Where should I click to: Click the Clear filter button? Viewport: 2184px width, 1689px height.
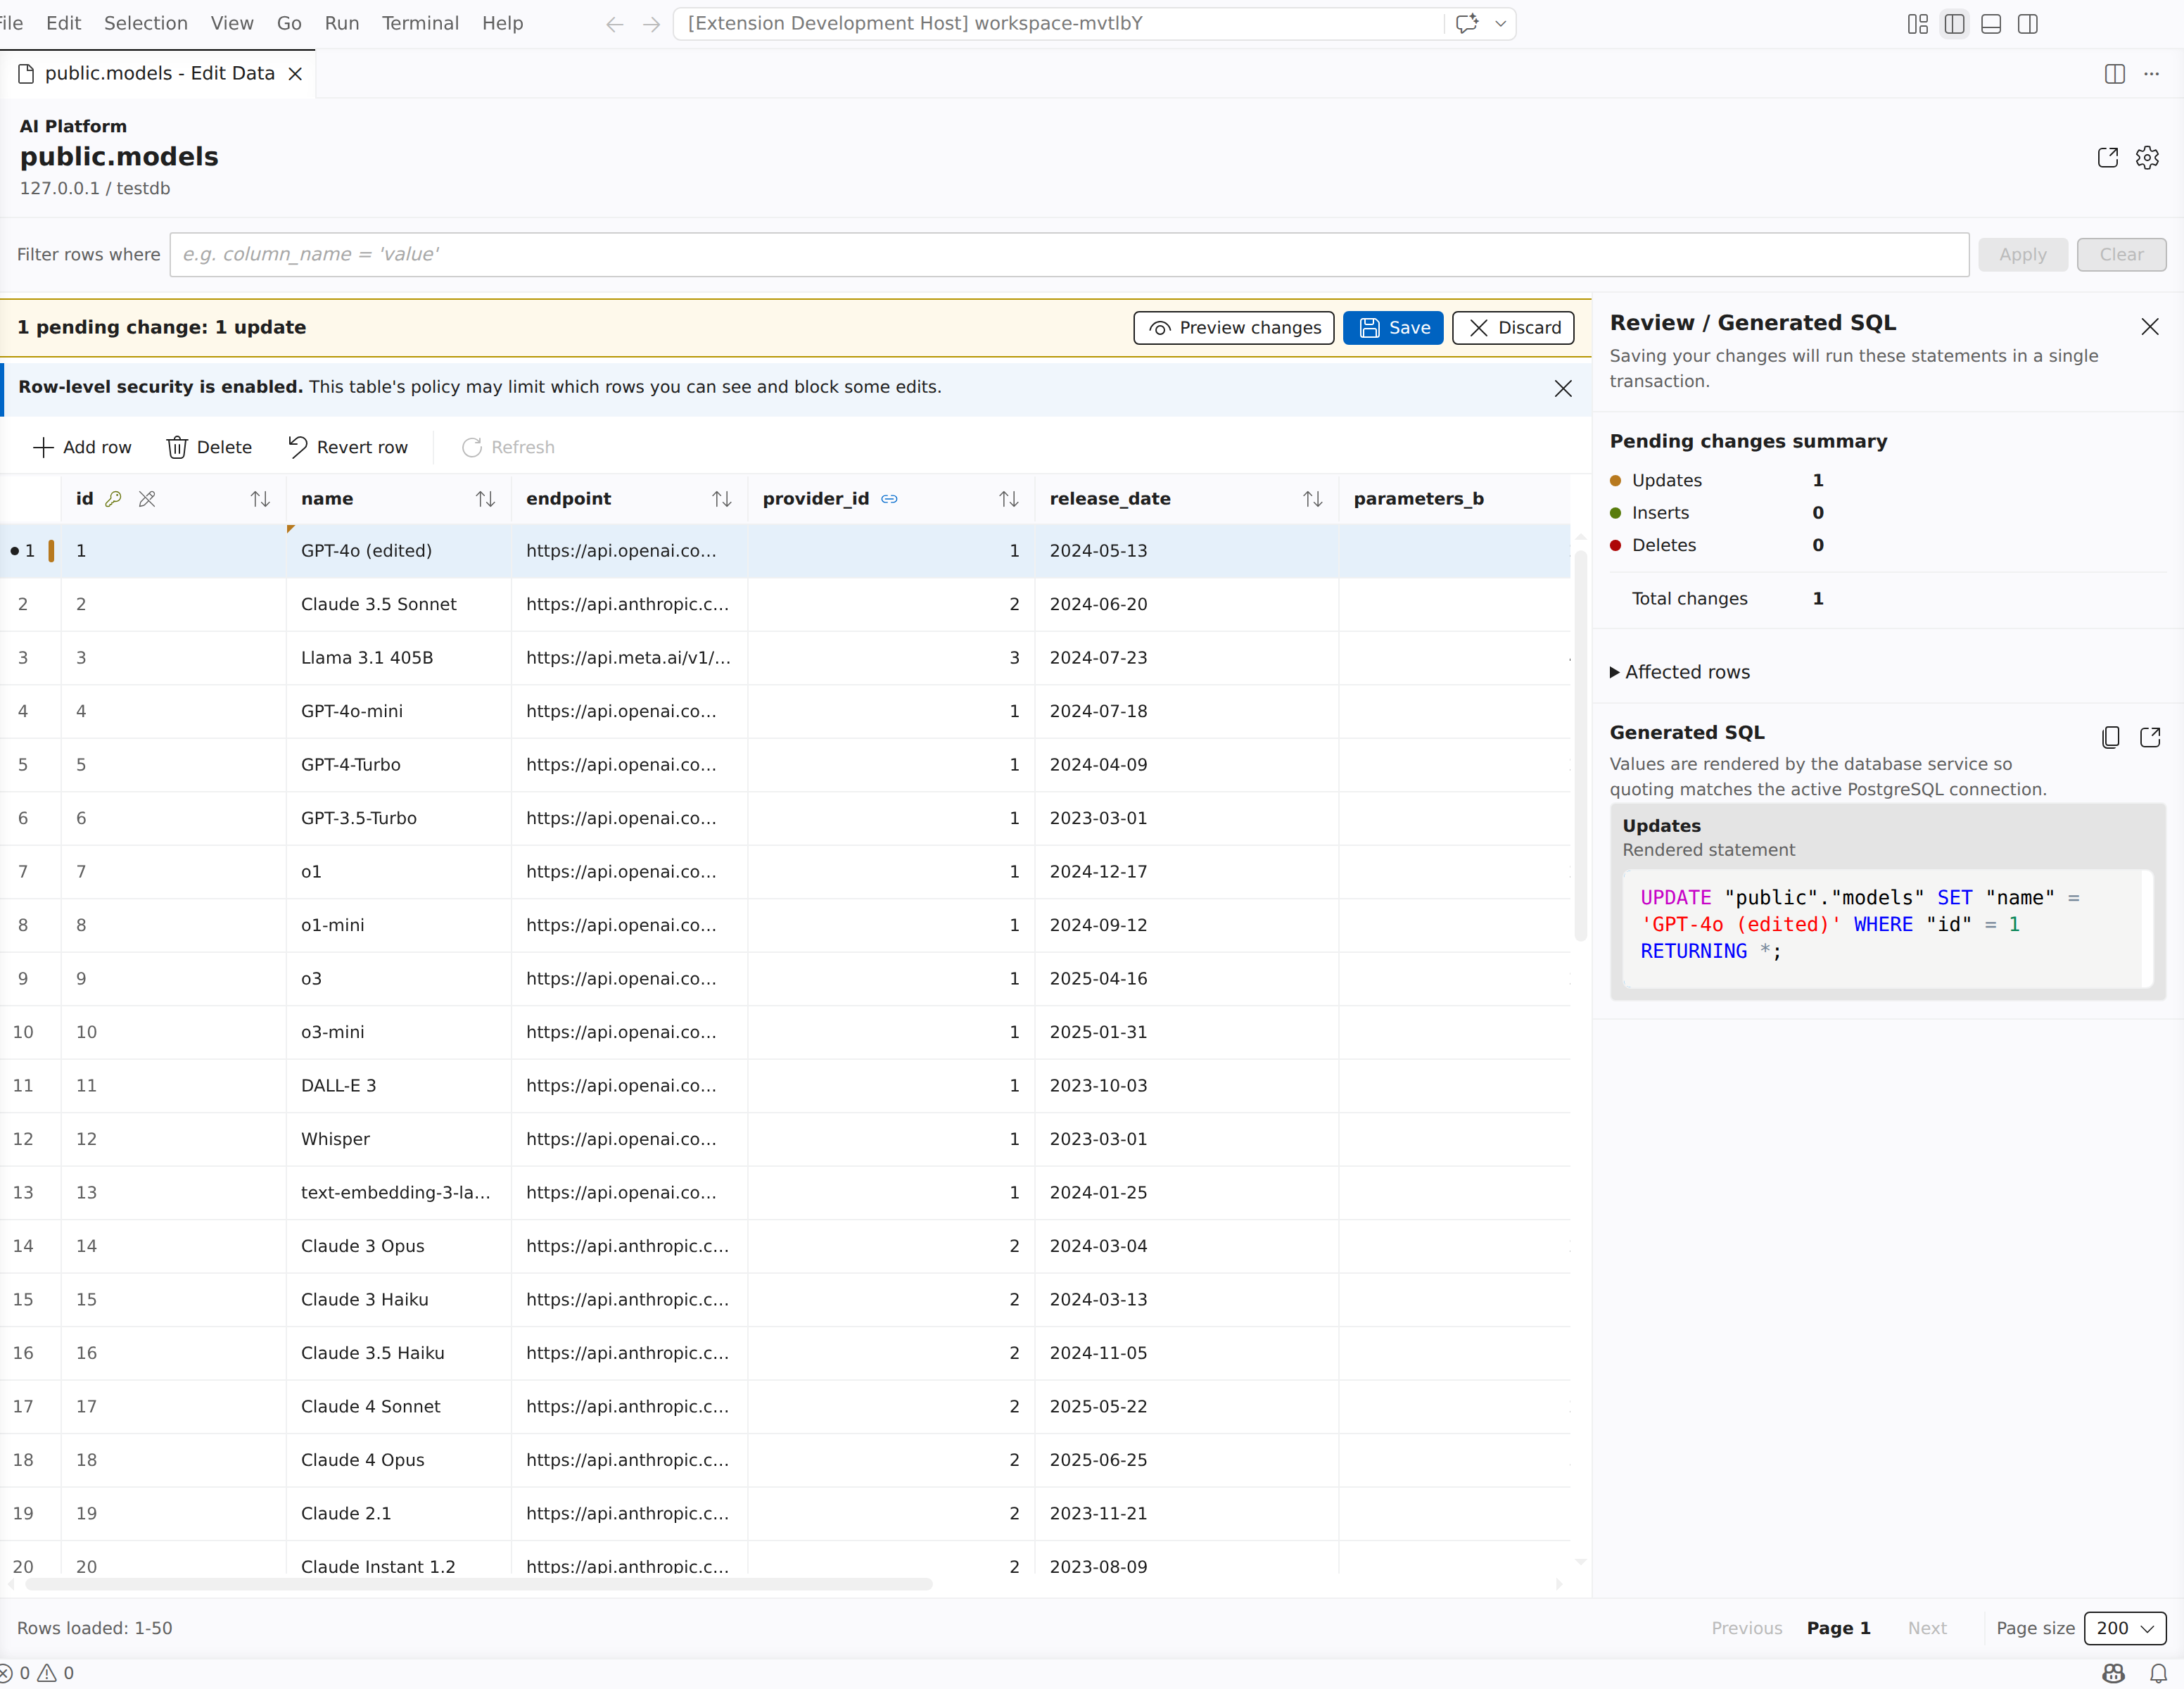pos(2121,255)
